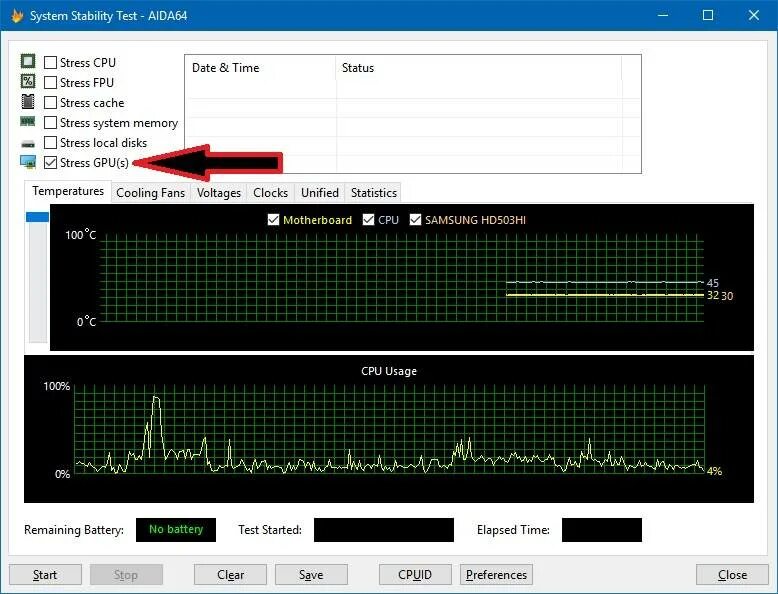Click the RAM module icon beside Stress system memory
Image resolution: width=778 pixels, height=594 pixels.
coord(28,121)
